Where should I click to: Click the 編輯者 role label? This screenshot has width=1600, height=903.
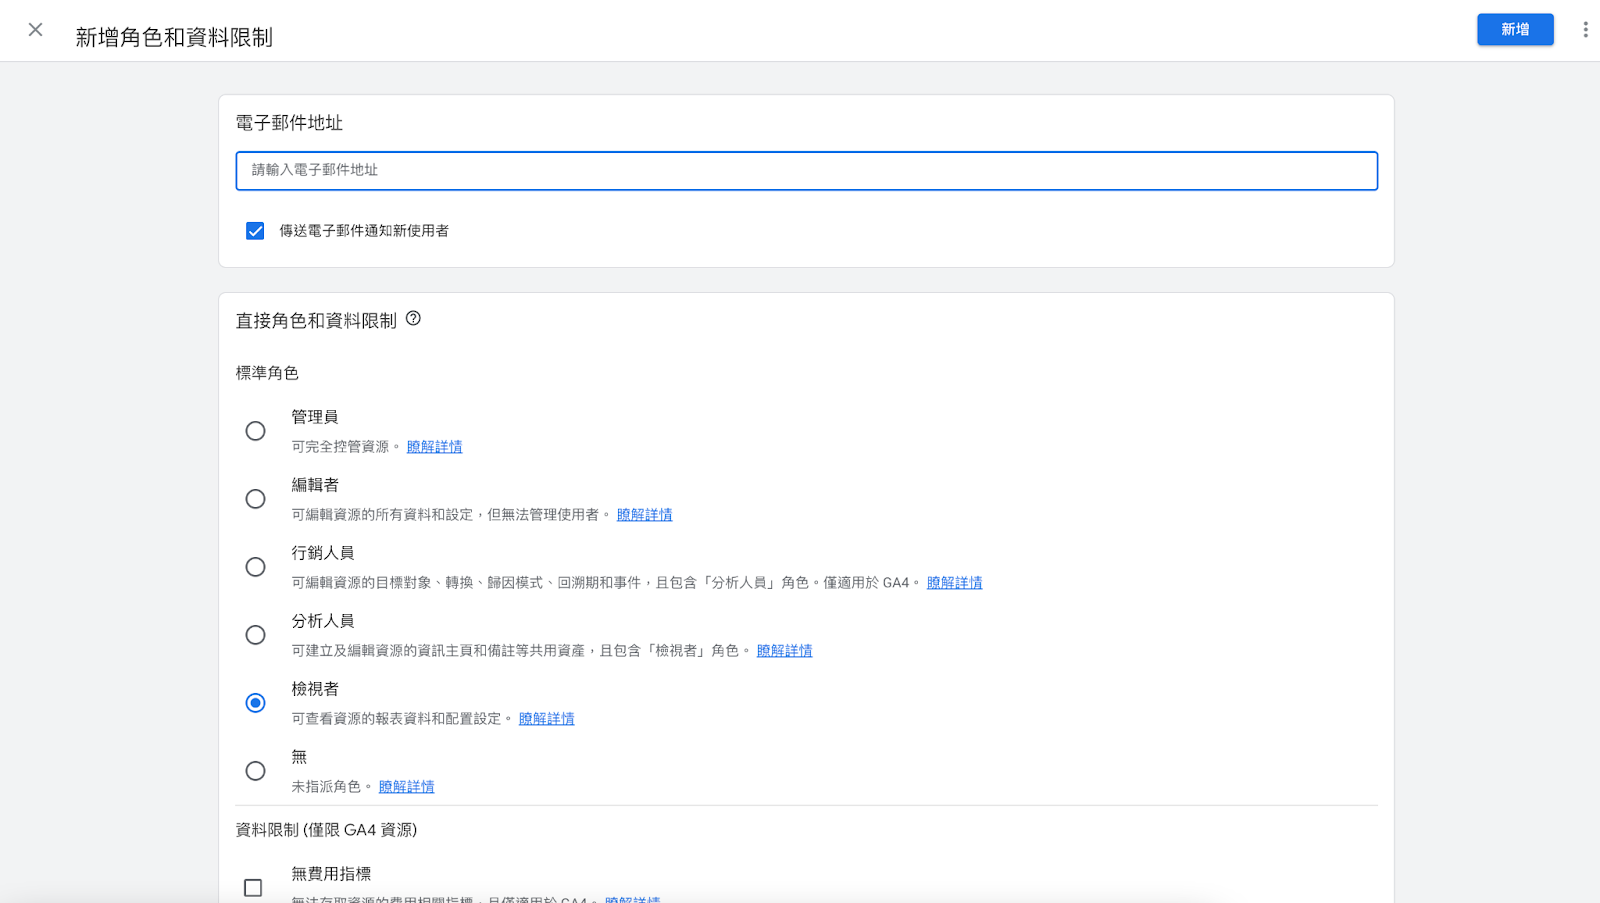click(x=315, y=485)
